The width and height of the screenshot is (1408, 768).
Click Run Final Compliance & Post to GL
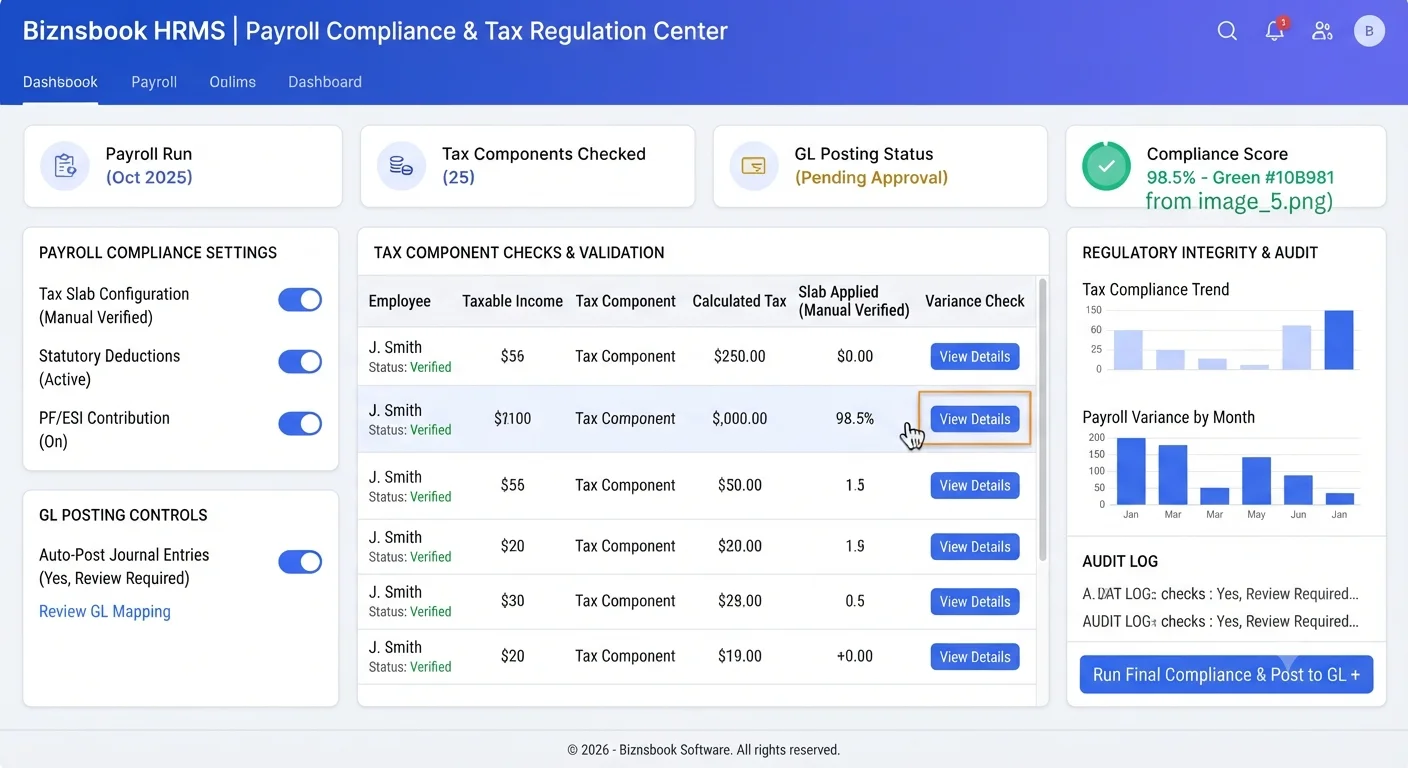tap(1226, 674)
